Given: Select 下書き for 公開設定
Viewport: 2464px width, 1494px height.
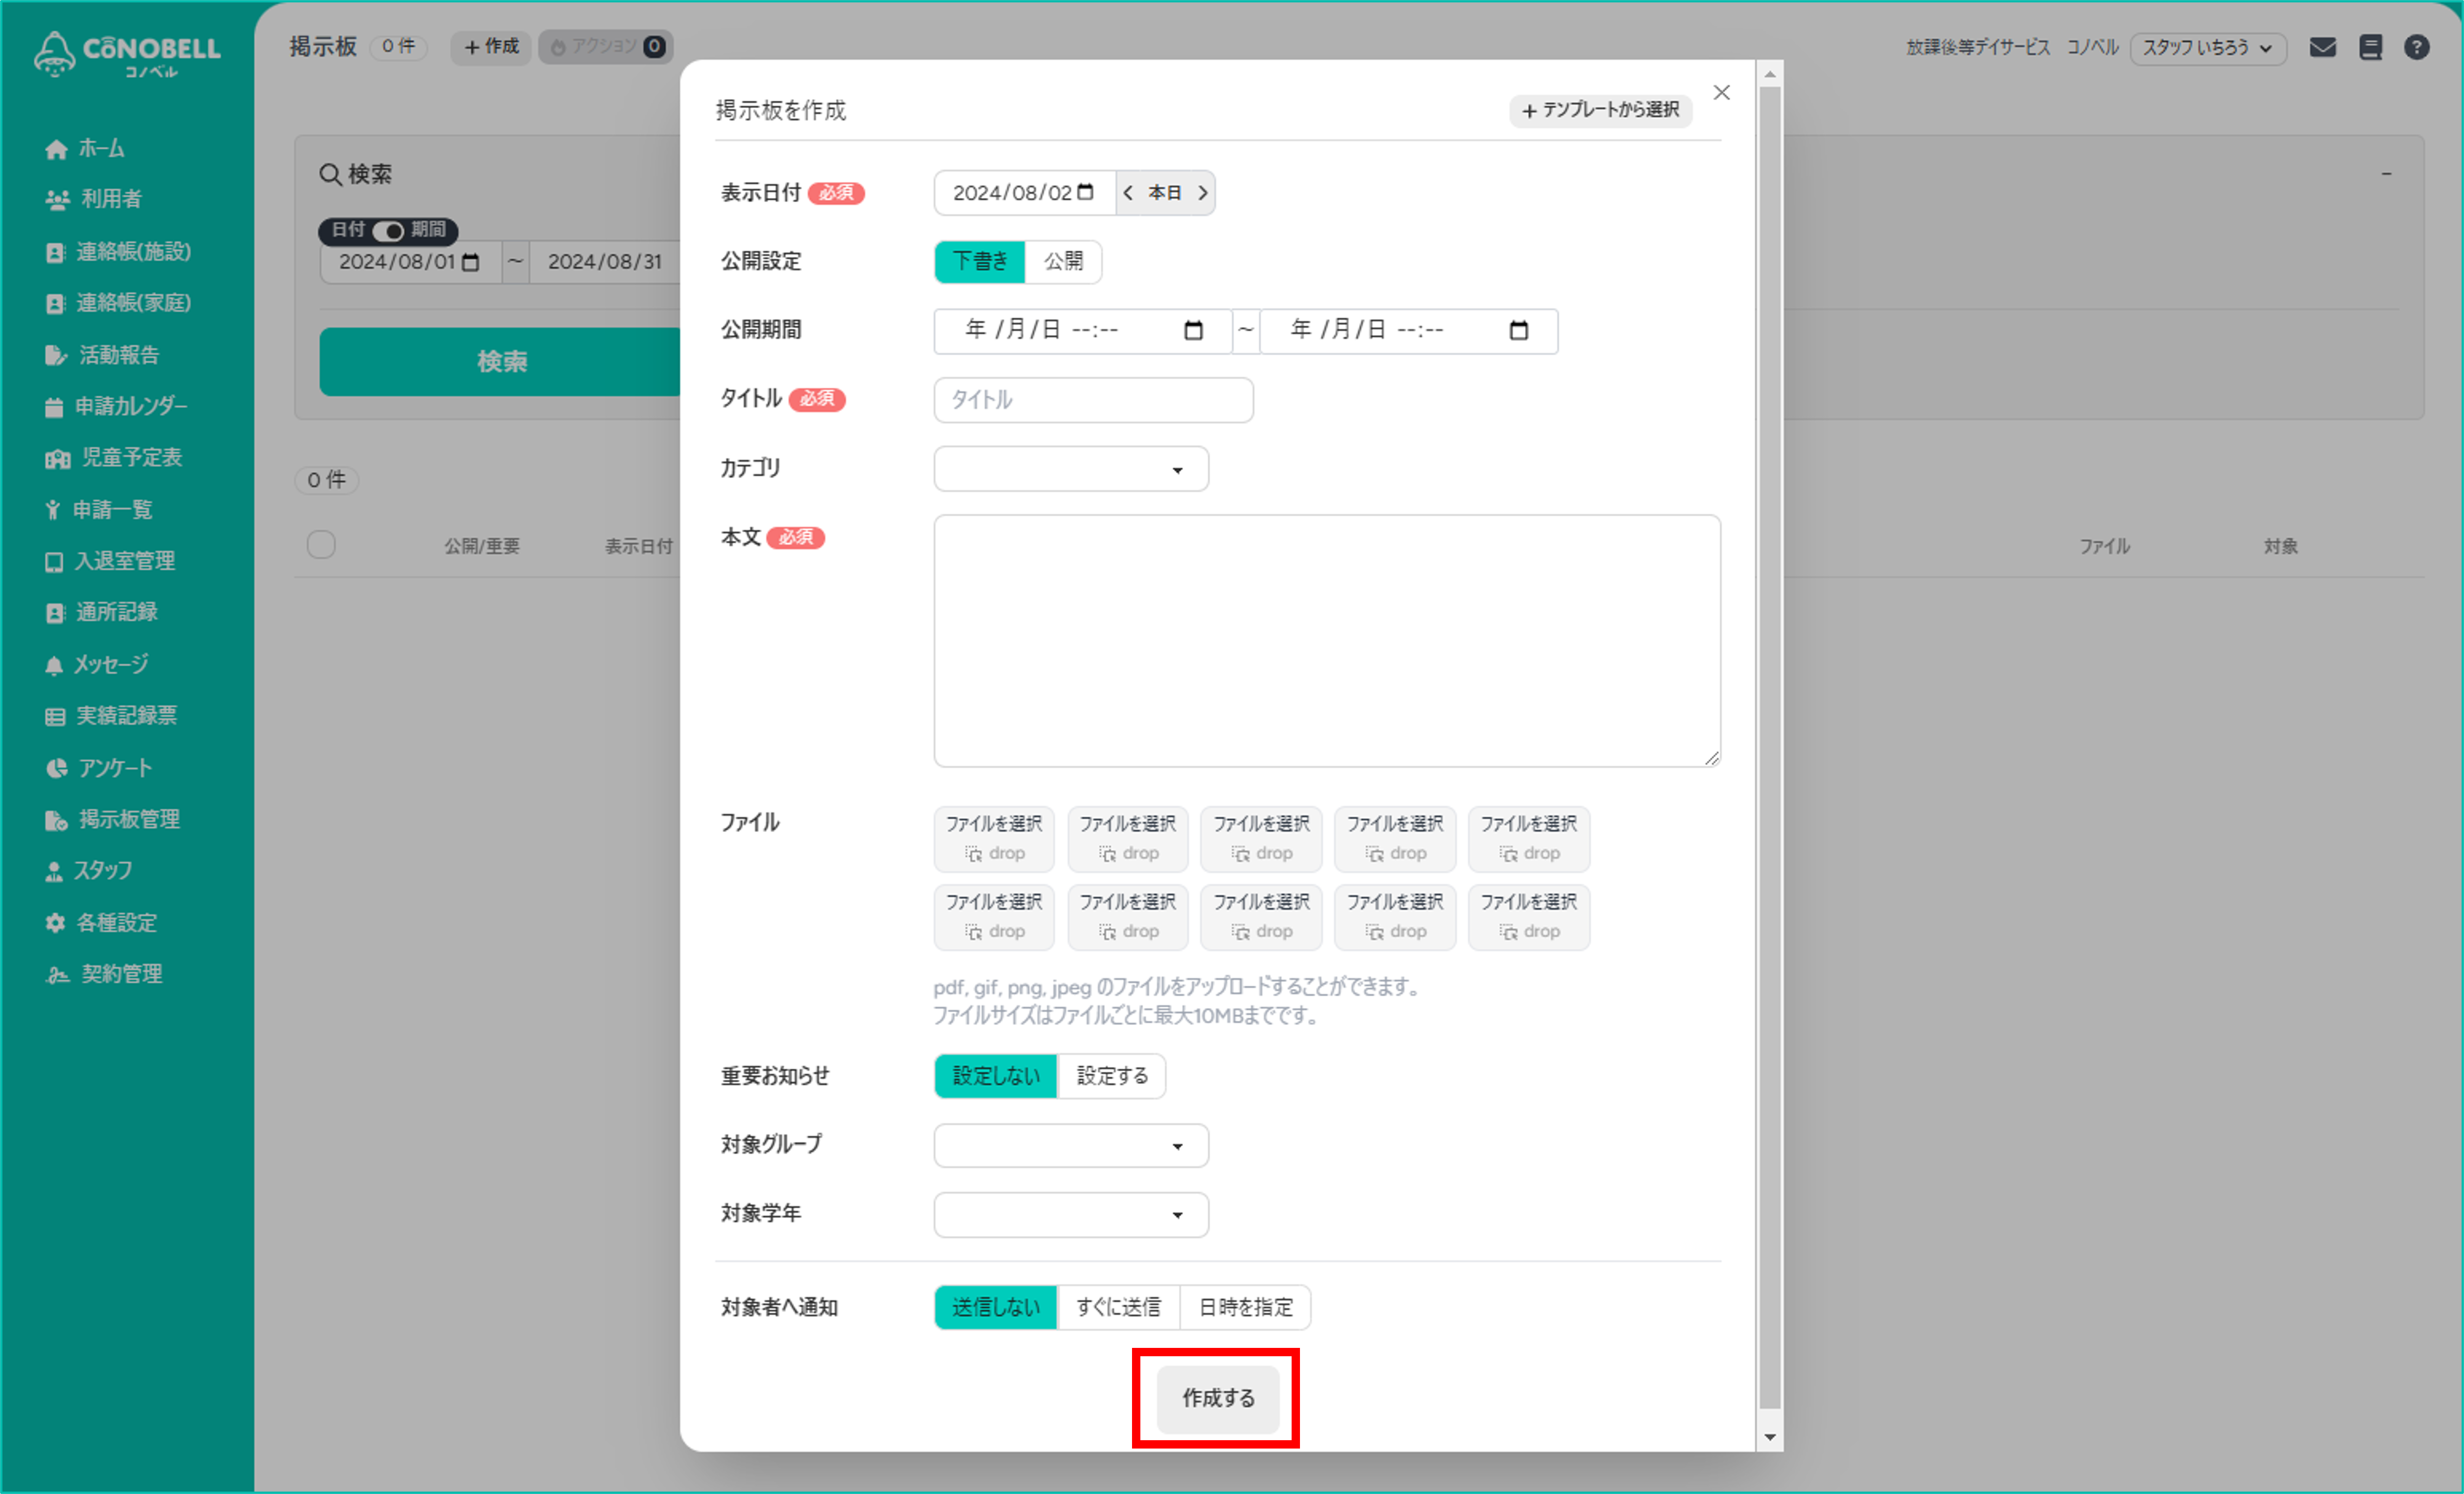Looking at the screenshot, I should point(979,262).
